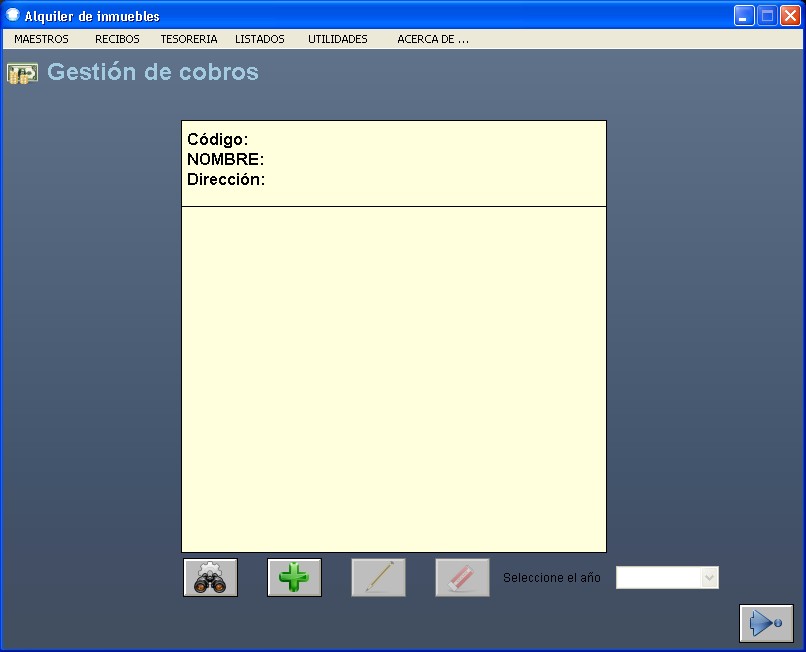Image resolution: width=806 pixels, height=652 pixels.
Task: Open the TESORERIA menu
Action: tap(189, 39)
